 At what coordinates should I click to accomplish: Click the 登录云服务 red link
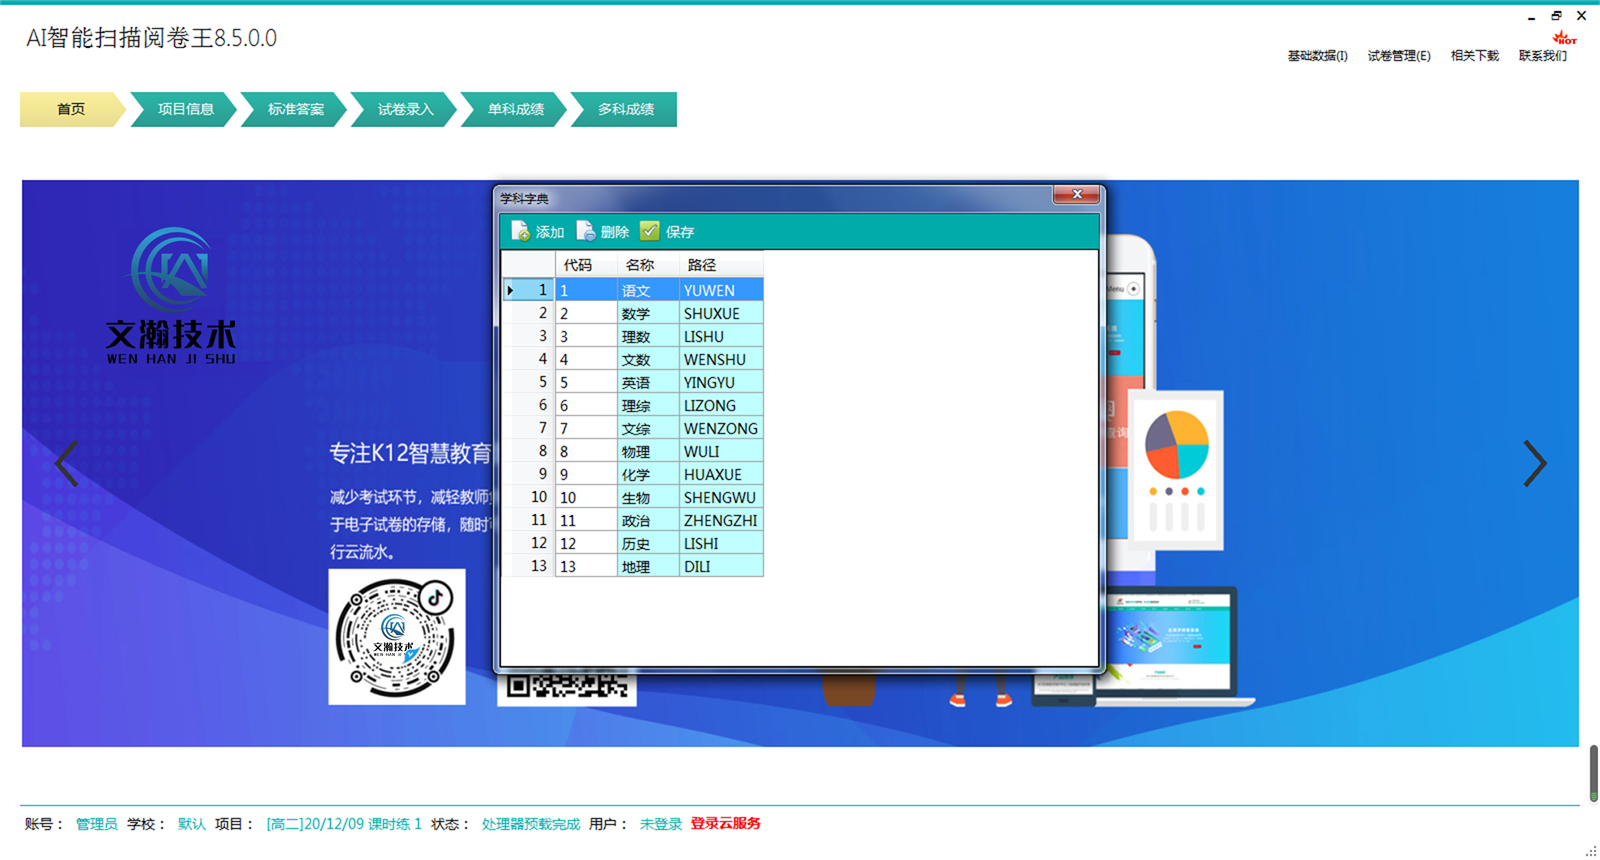pos(725,824)
